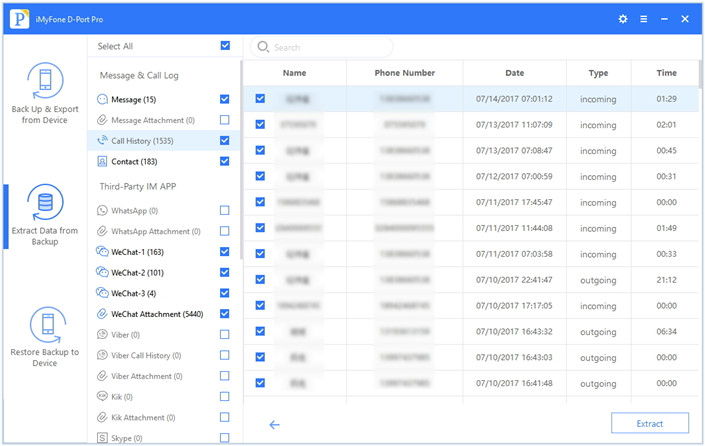This screenshot has width=705, height=446.
Task: Uncheck the Contact (183) checkbox
Action: [225, 161]
